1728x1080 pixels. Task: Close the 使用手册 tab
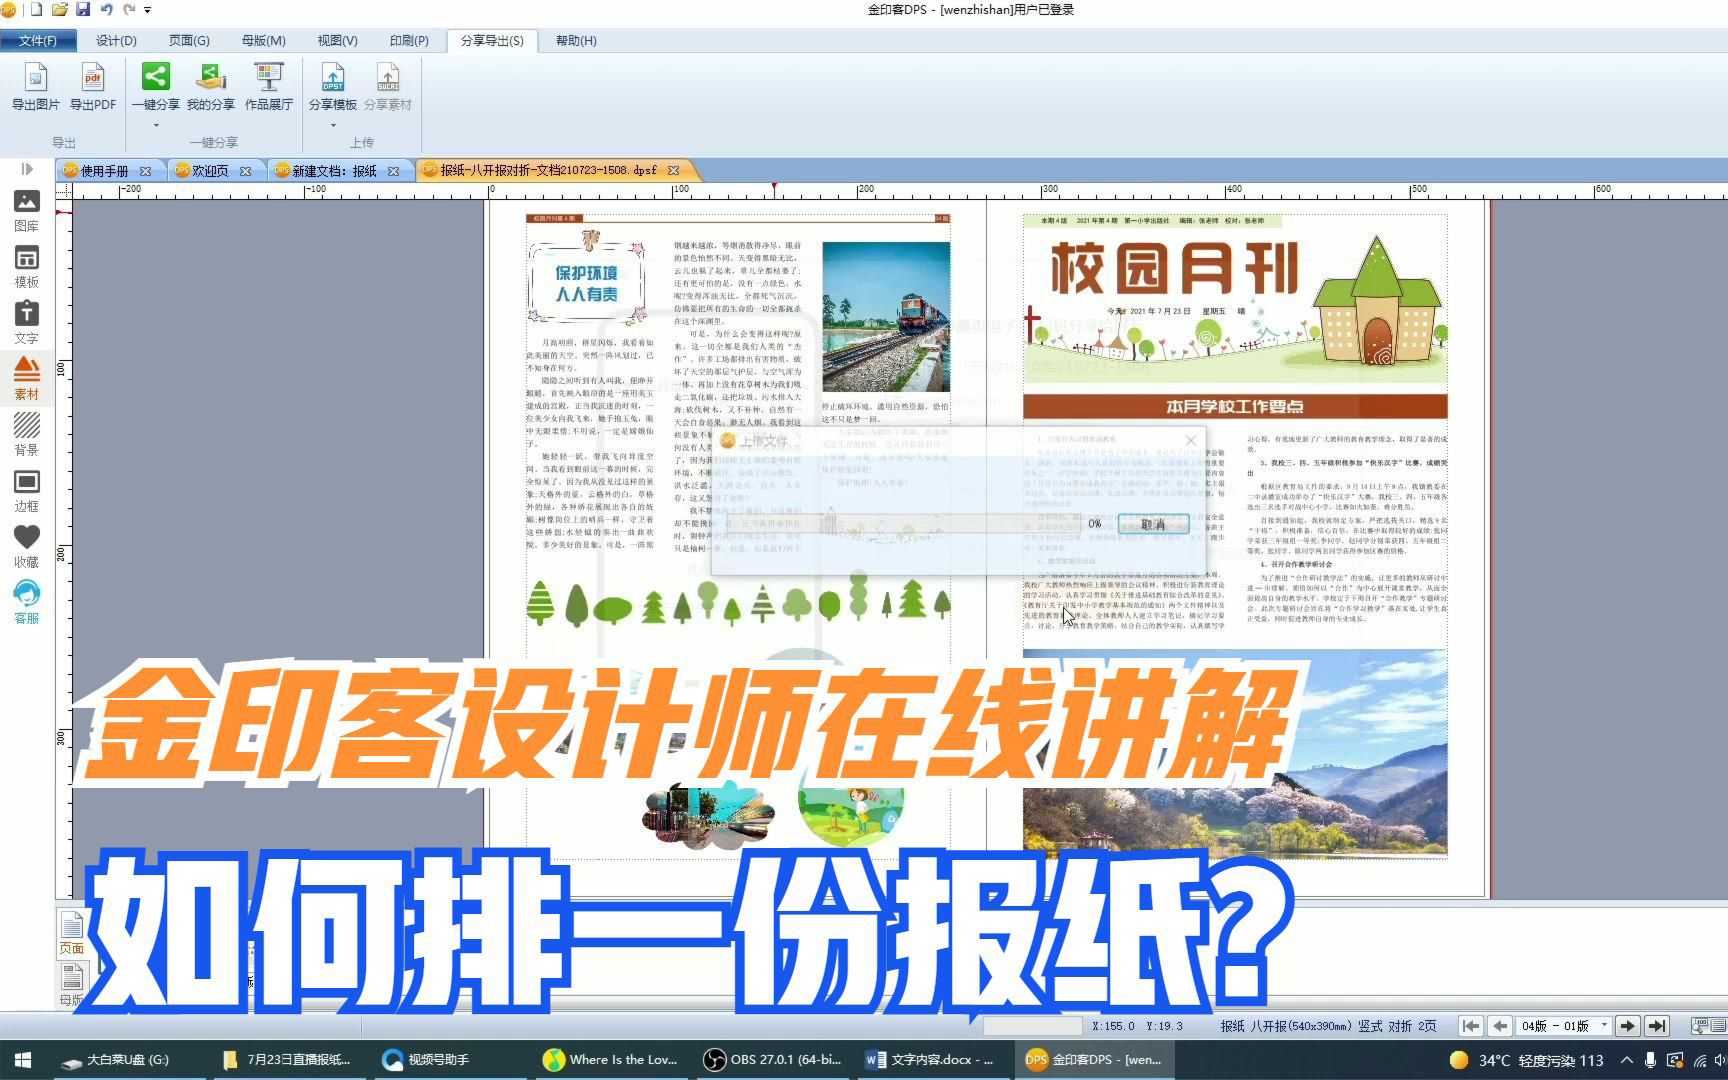pyautogui.click(x=146, y=171)
